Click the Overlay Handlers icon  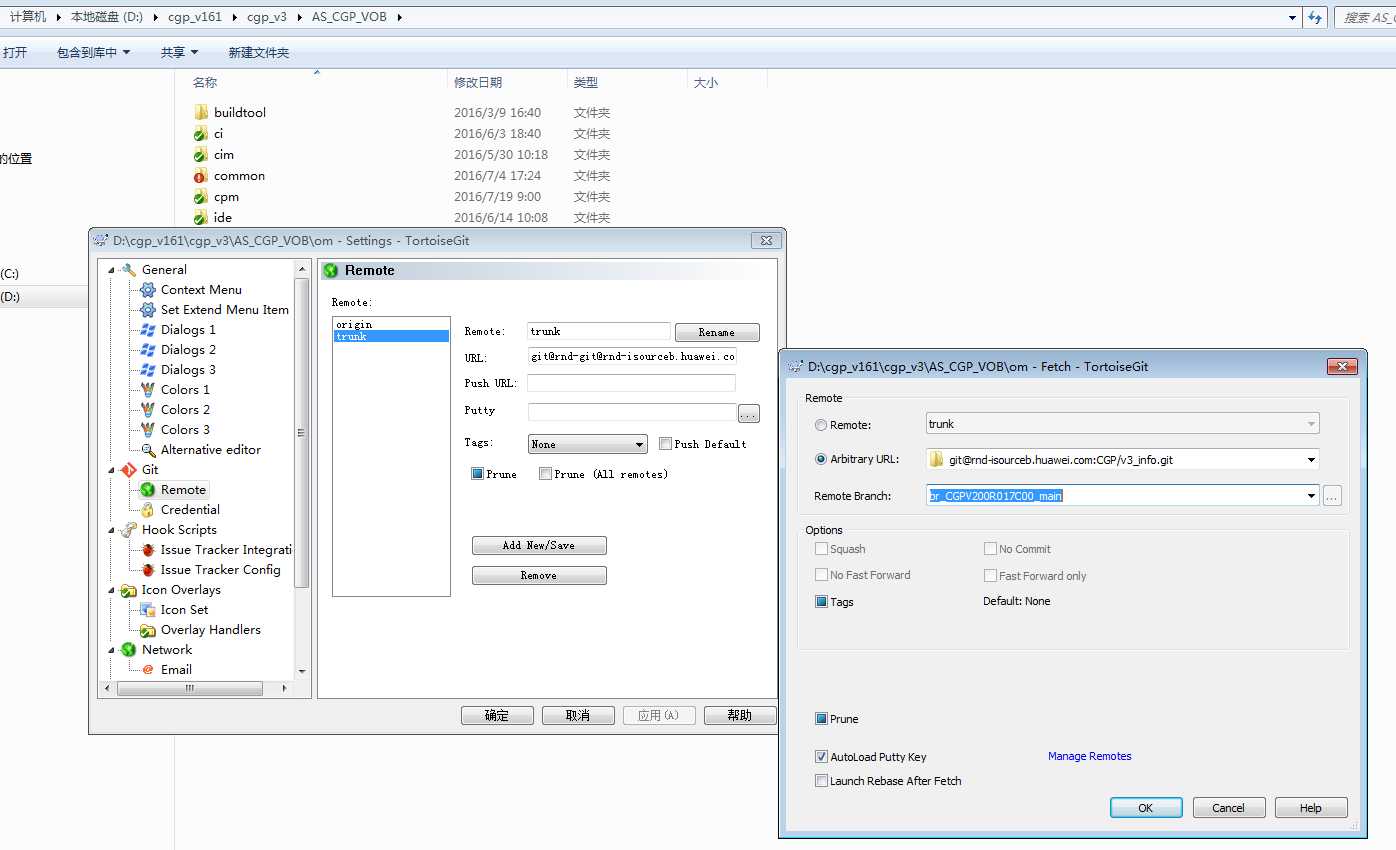point(148,630)
